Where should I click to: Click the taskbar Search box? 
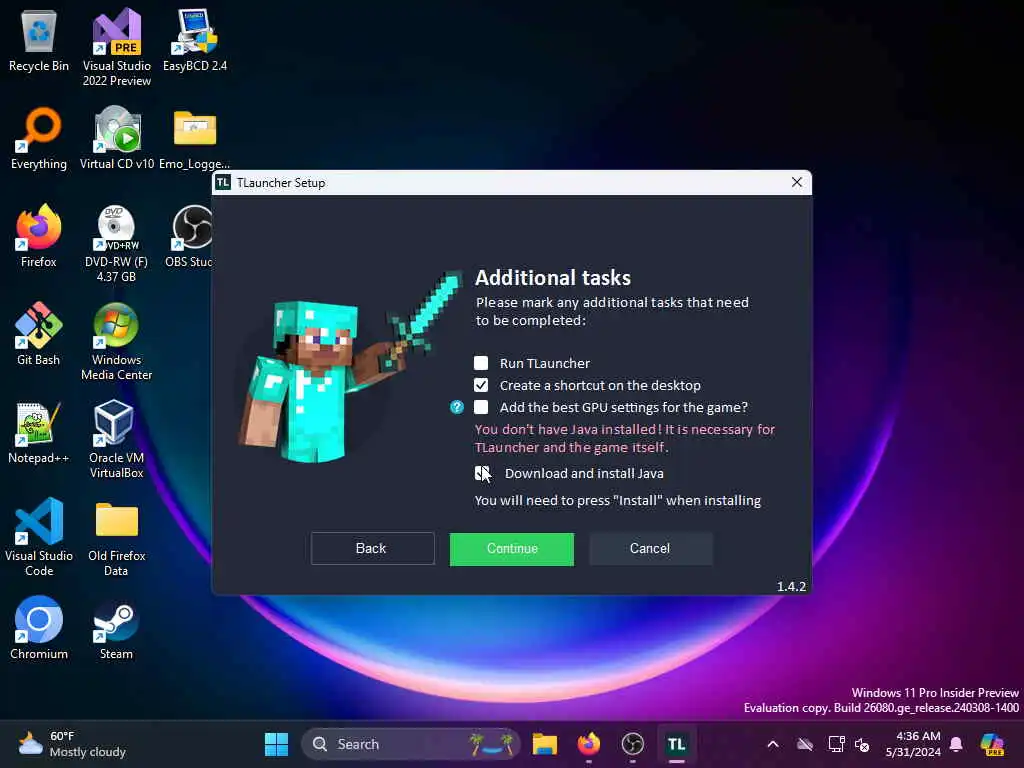410,744
